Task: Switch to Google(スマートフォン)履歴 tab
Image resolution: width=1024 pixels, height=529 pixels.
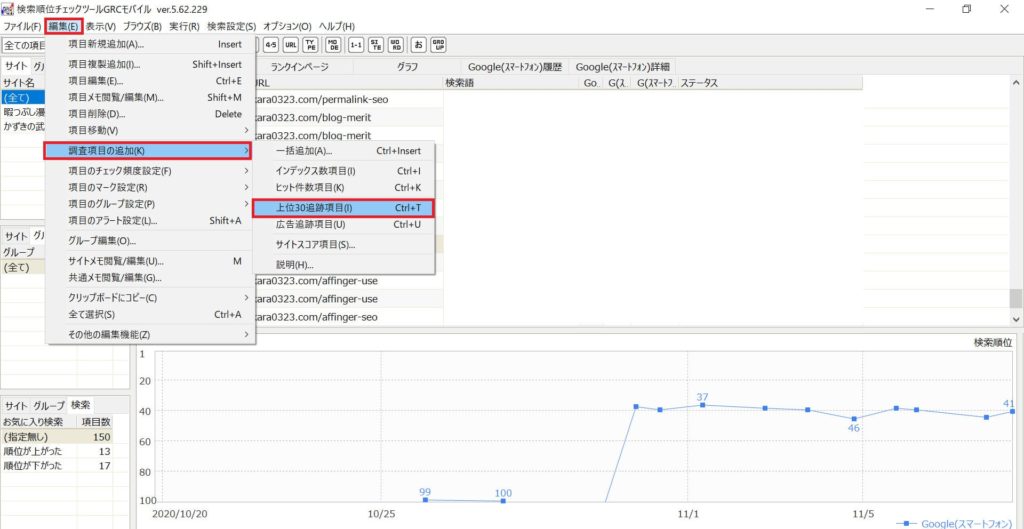Action: point(515,67)
